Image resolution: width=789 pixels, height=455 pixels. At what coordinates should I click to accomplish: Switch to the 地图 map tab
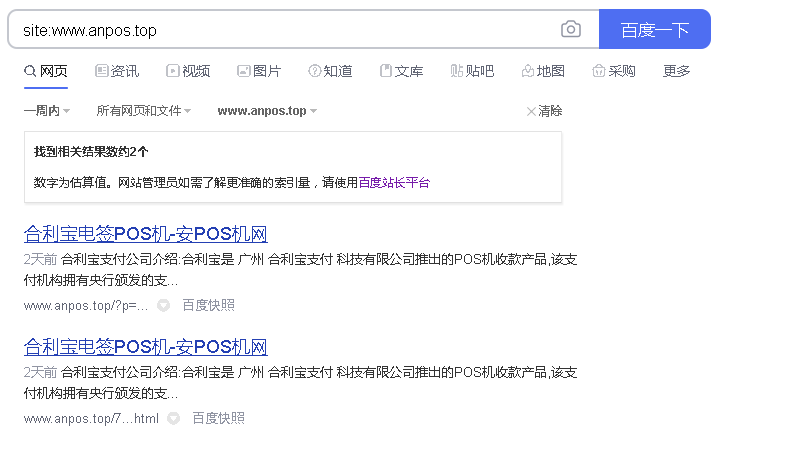(x=543, y=71)
